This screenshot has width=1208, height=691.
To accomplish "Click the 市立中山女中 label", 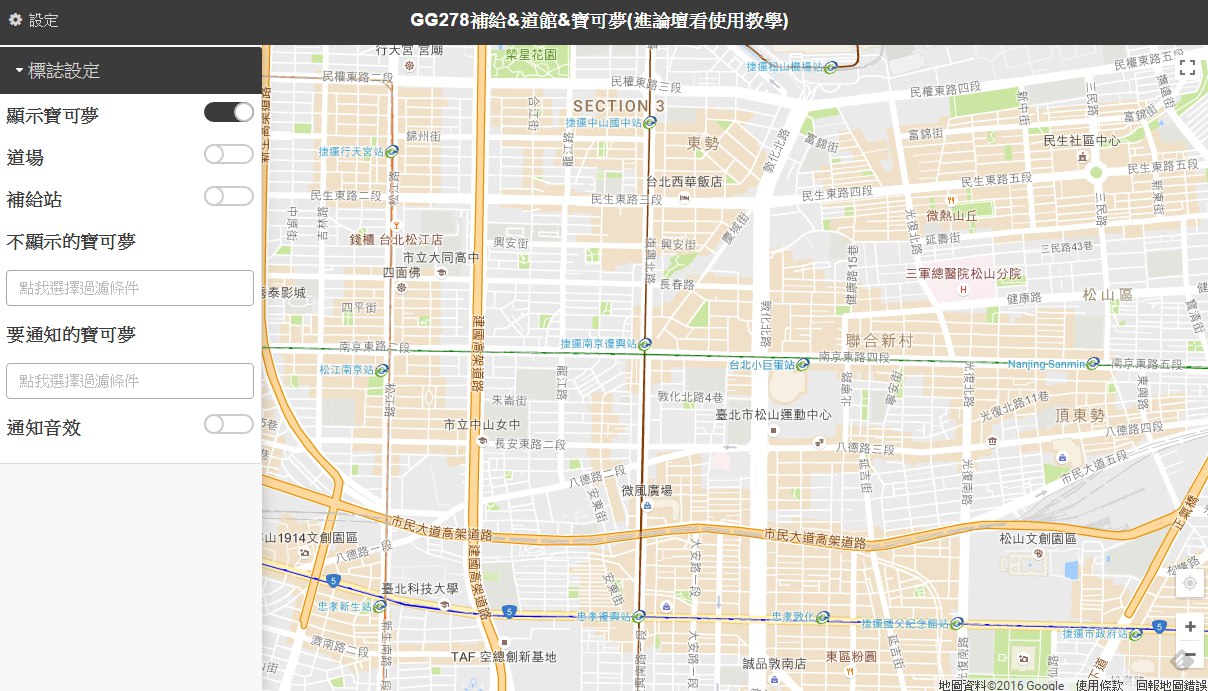I will point(482,424).
